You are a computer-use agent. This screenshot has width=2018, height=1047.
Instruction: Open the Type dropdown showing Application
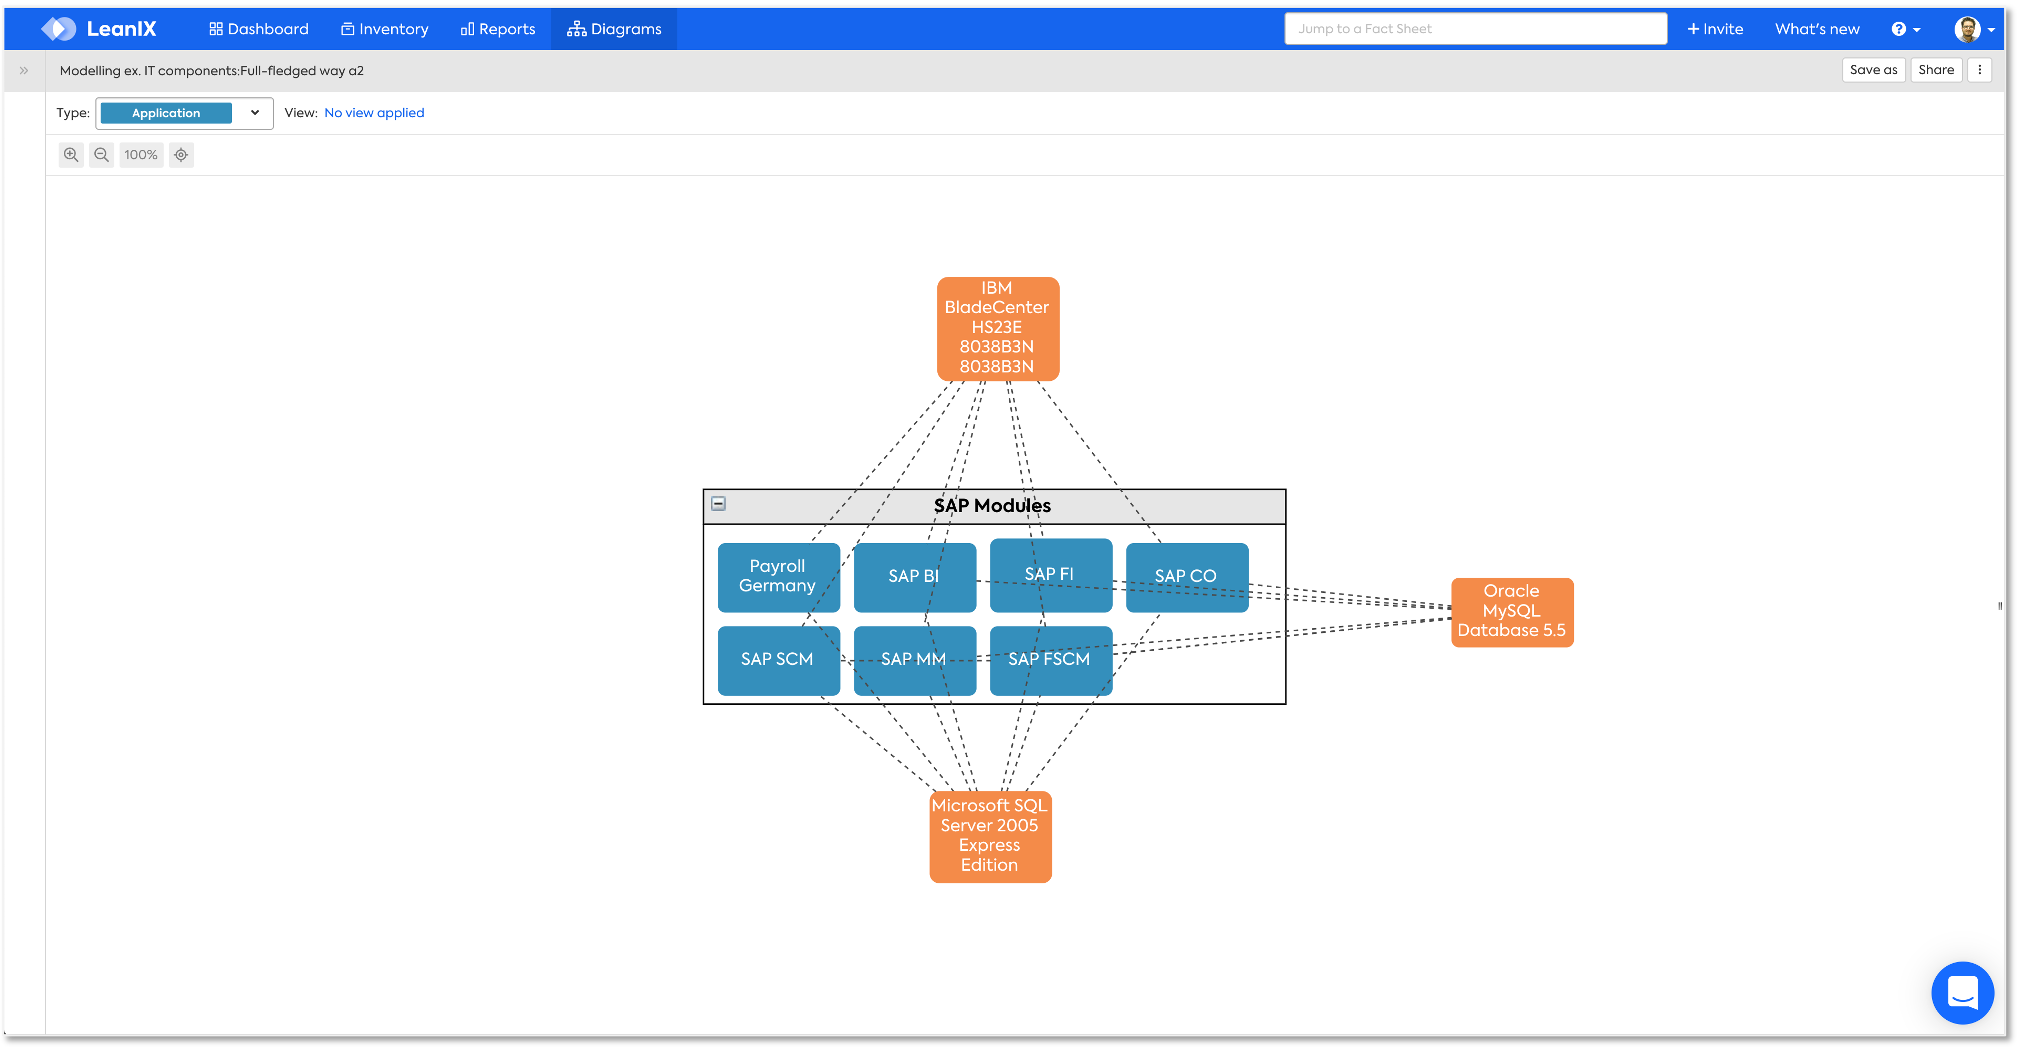click(184, 113)
